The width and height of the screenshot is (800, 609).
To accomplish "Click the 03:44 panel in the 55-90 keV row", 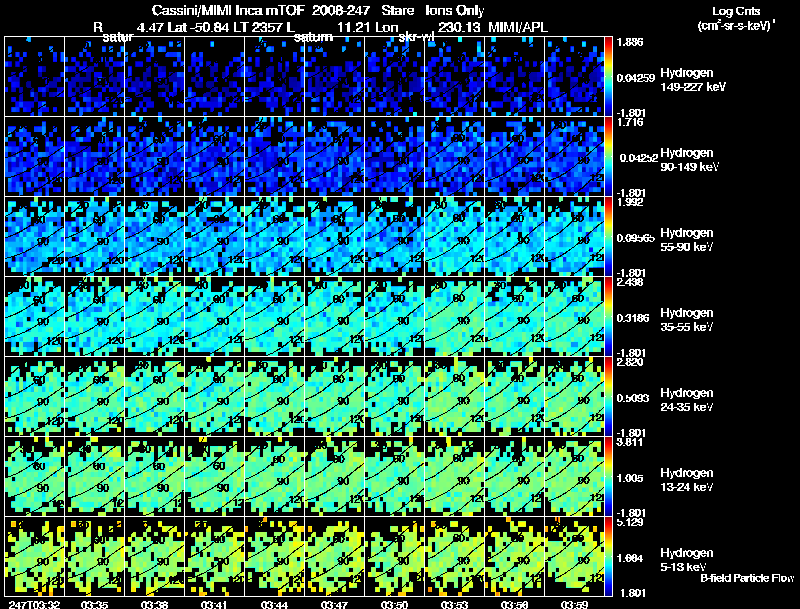I will click(x=274, y=236).
